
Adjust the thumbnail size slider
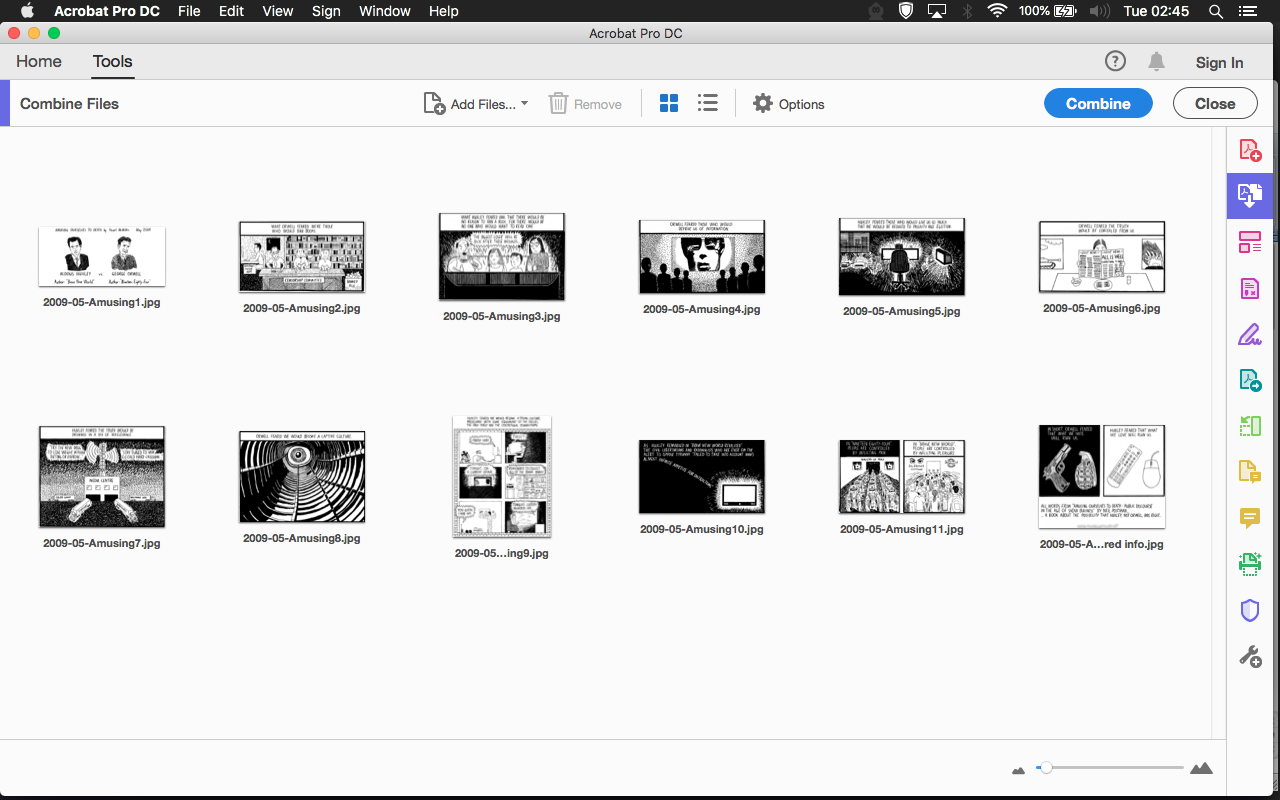[x=1046, y=768]
